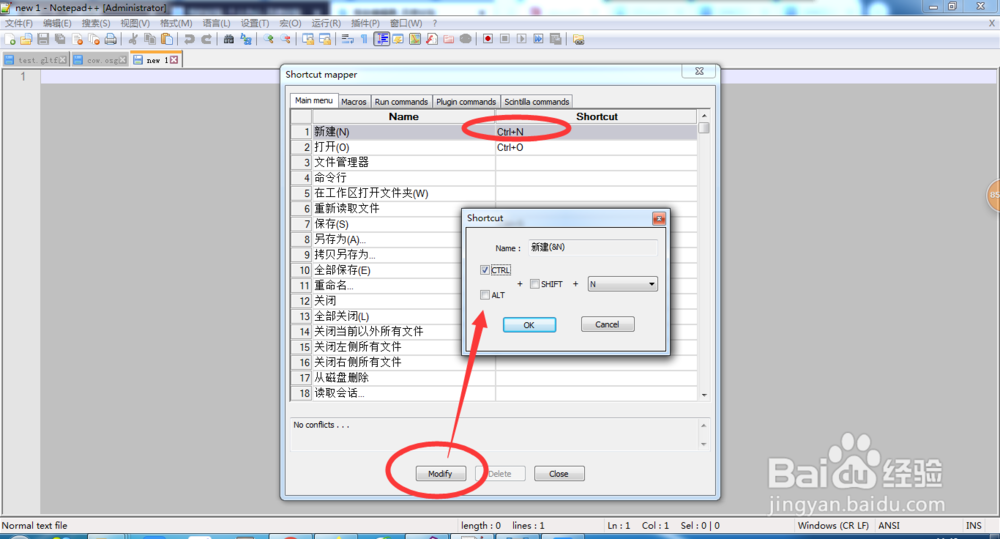This screenshot has width=1000, height=539.
Task: Uncheck the CTRL checkbox
Action: 485,270
